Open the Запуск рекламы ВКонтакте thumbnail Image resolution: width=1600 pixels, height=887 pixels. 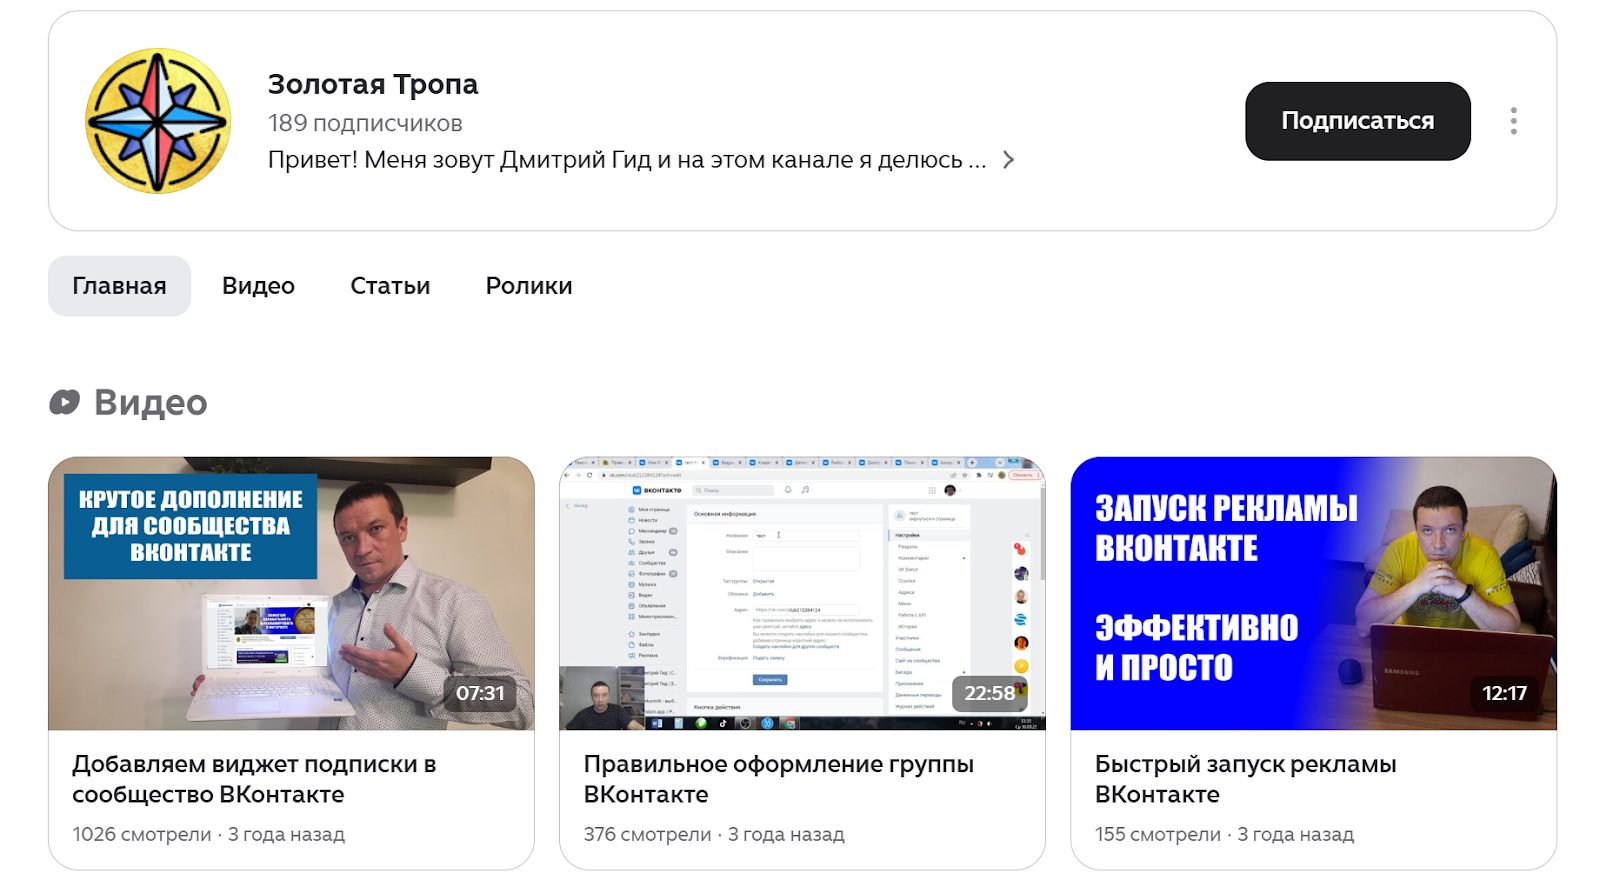(x=1313, y=594)
